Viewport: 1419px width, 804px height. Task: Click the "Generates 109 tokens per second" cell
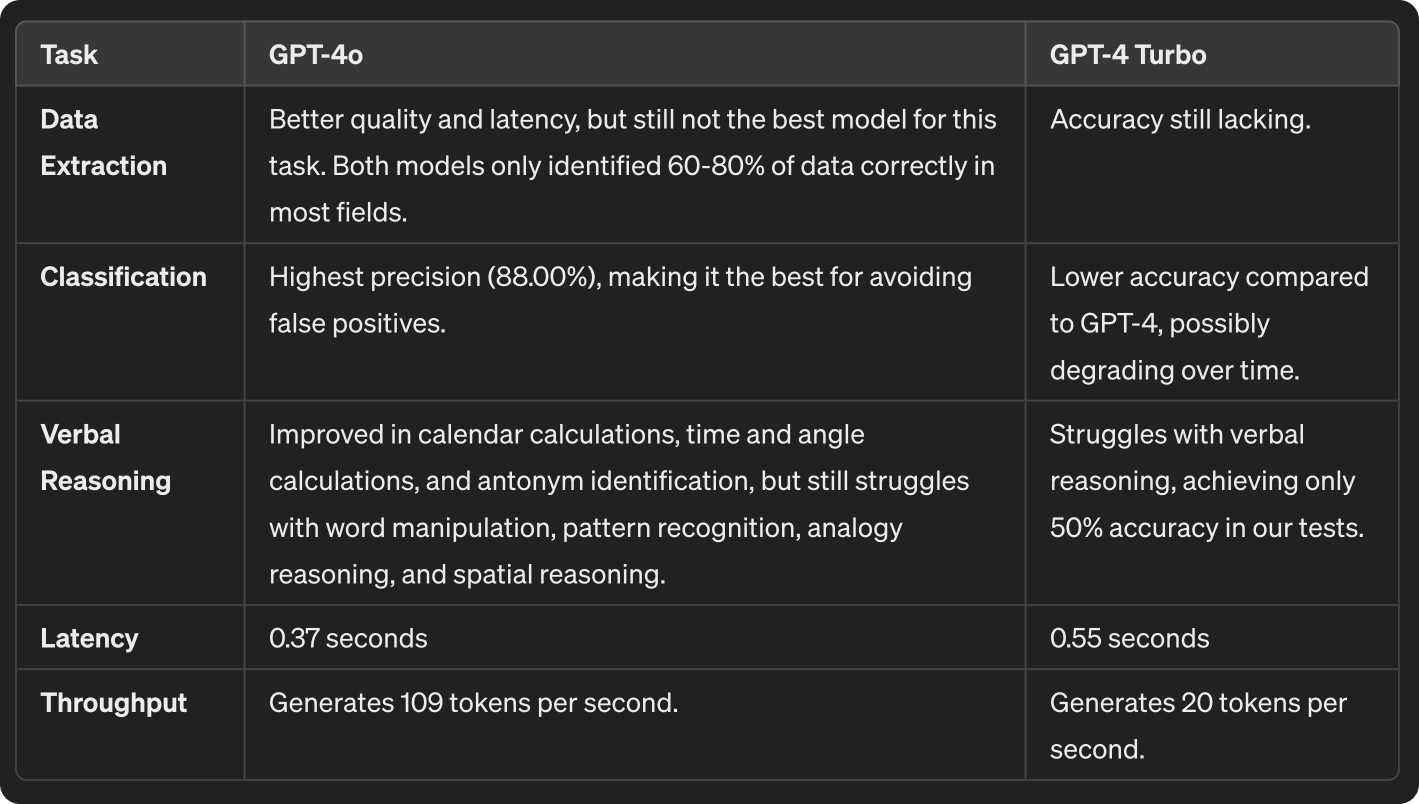[473, 703]
